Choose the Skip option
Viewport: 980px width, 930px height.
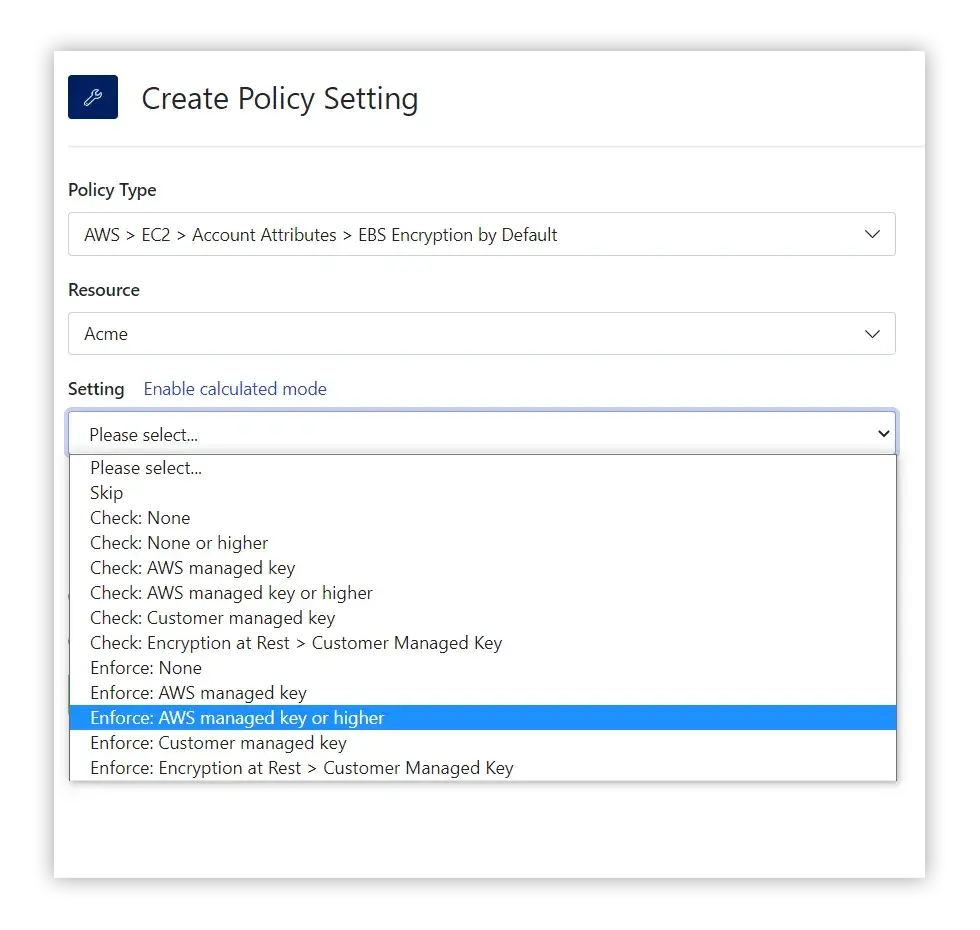[x=482, y=492]
